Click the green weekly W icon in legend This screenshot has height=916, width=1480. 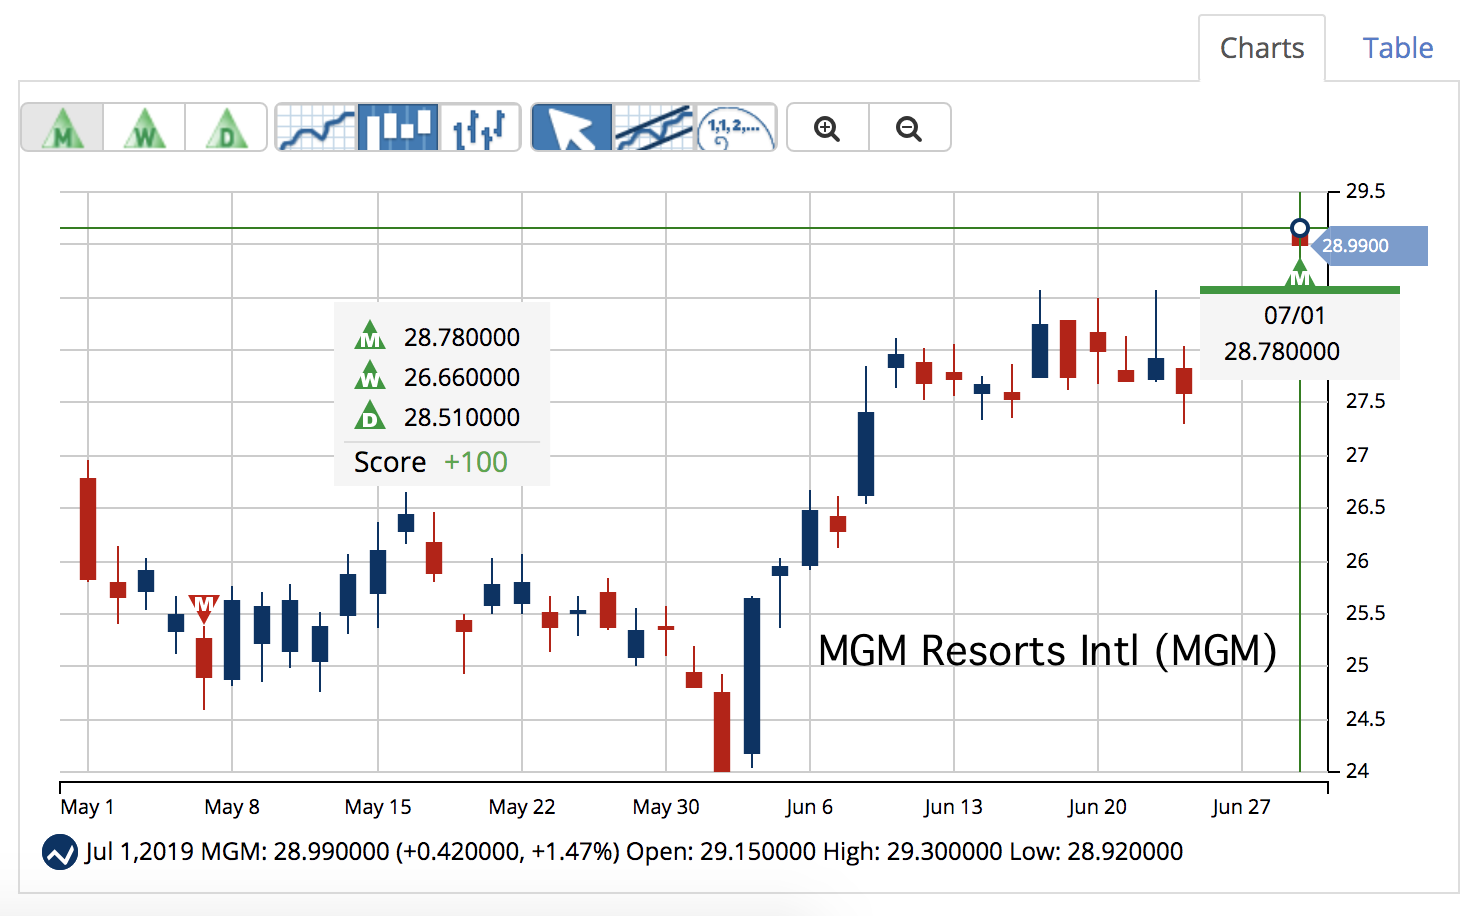(x=370, y=375)
